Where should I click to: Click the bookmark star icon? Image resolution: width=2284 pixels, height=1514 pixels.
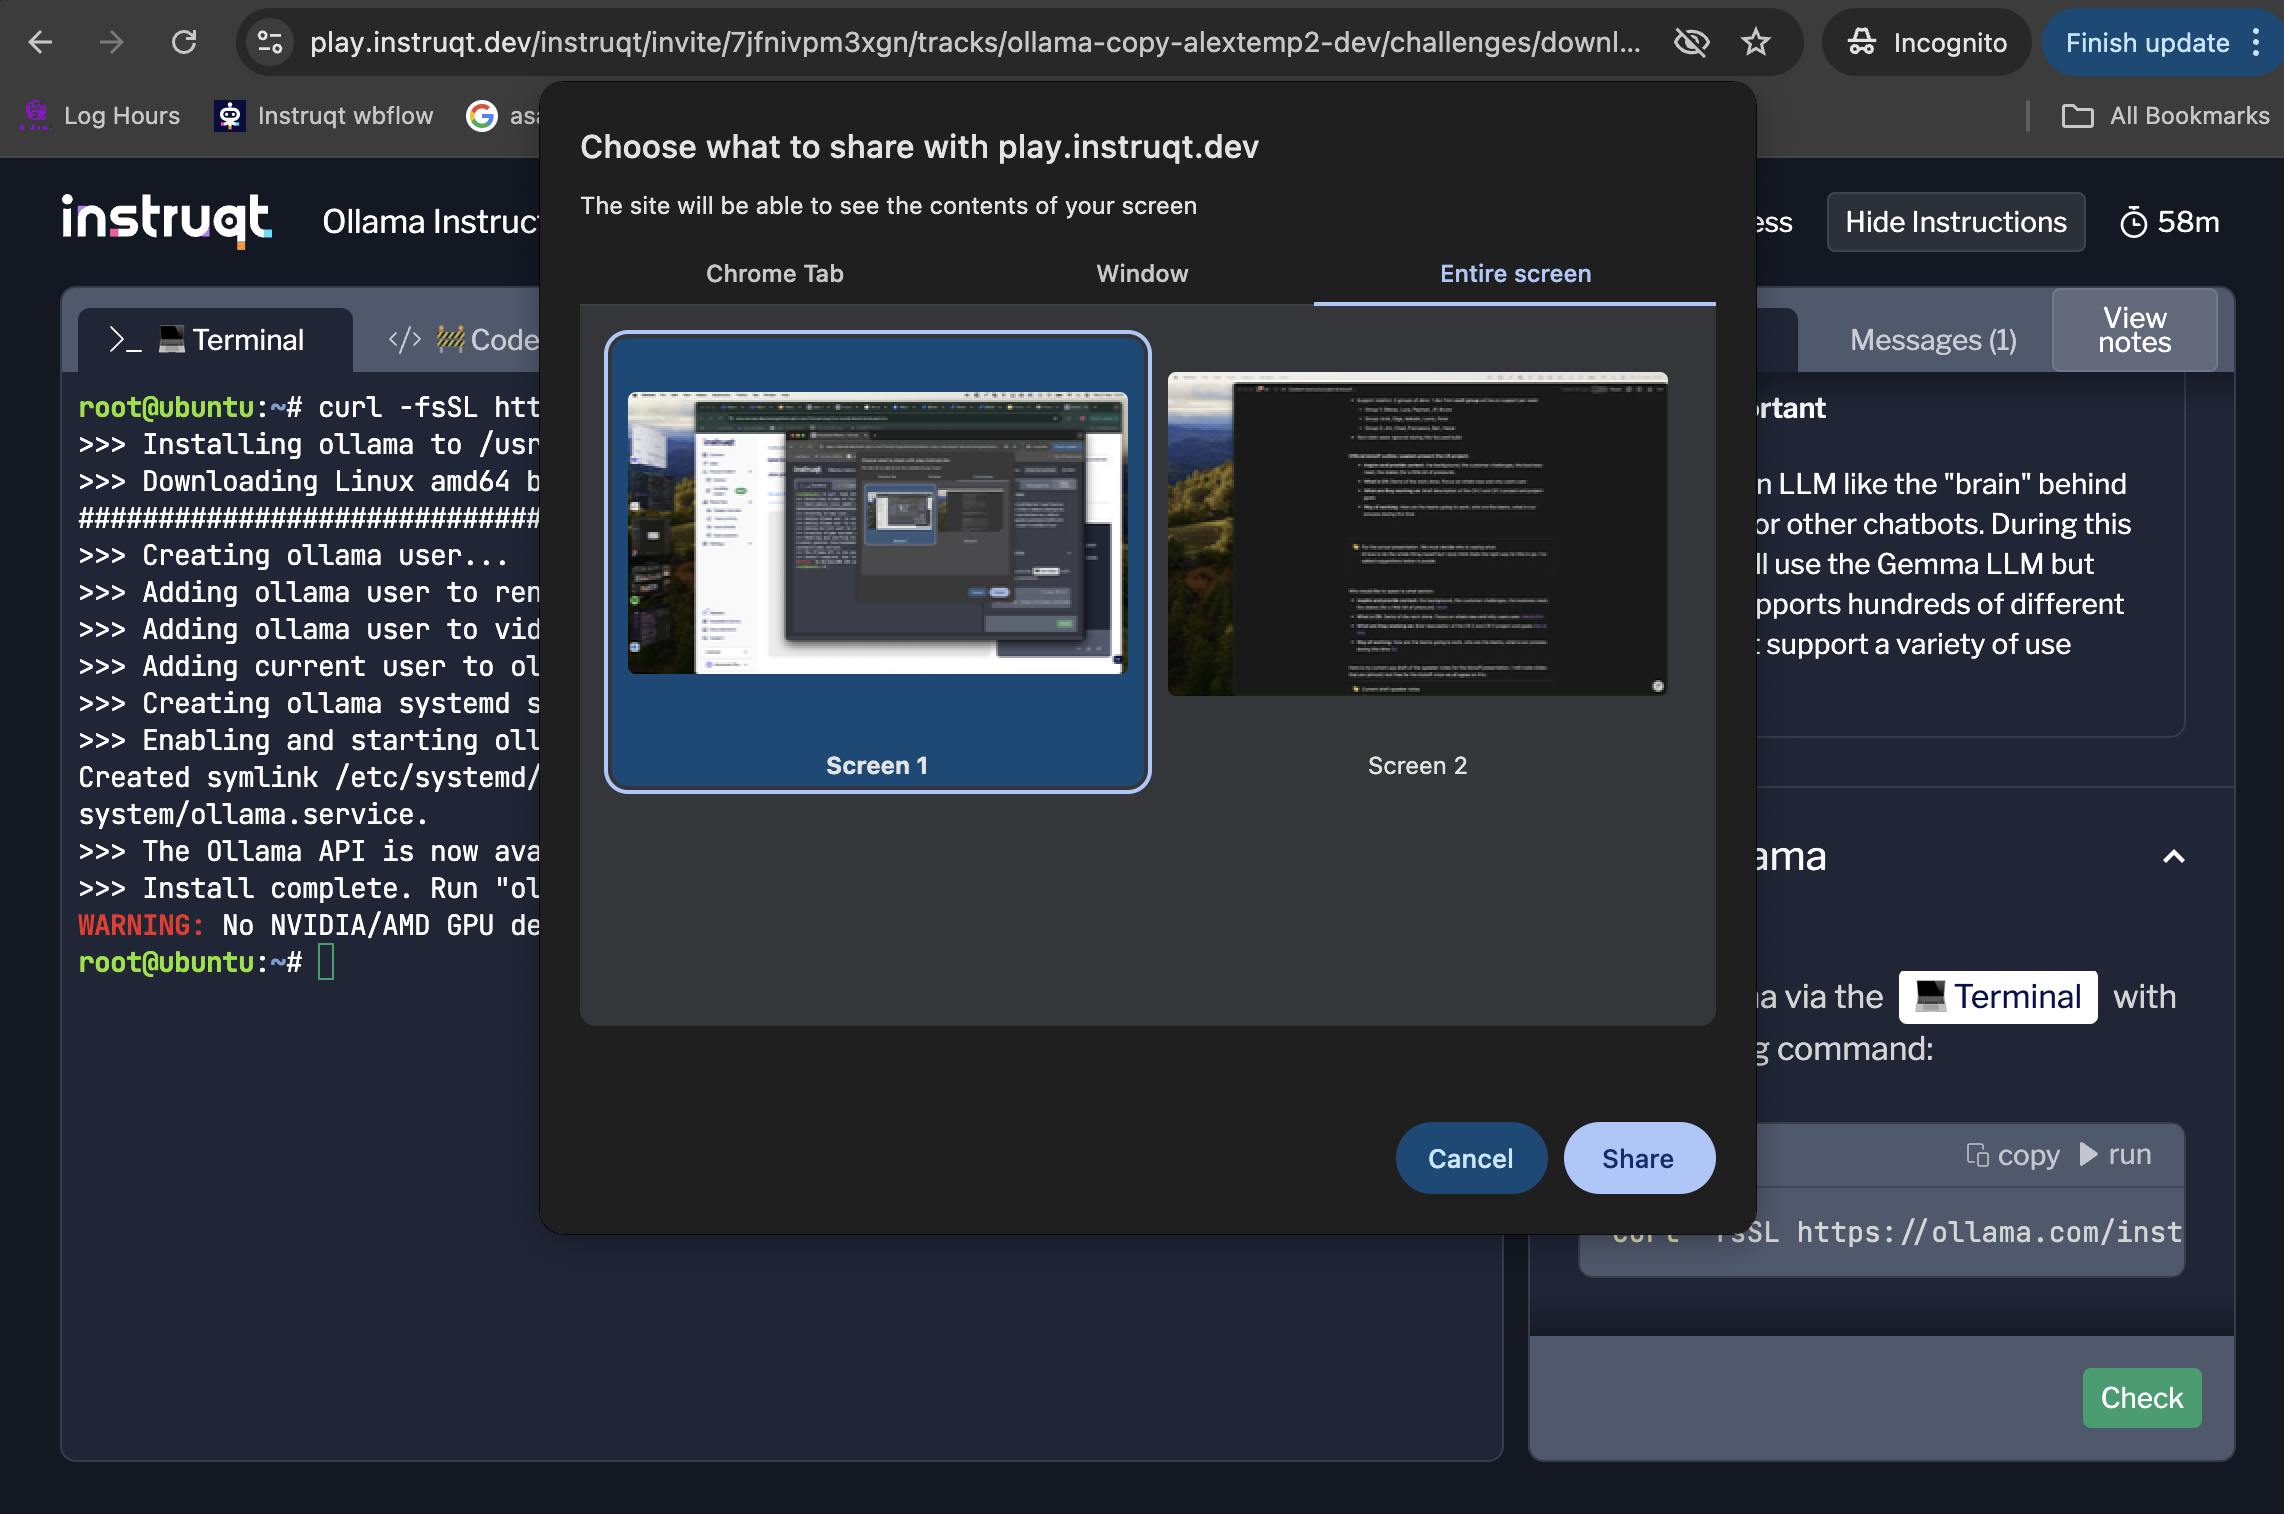click(x=1755, y=42)
